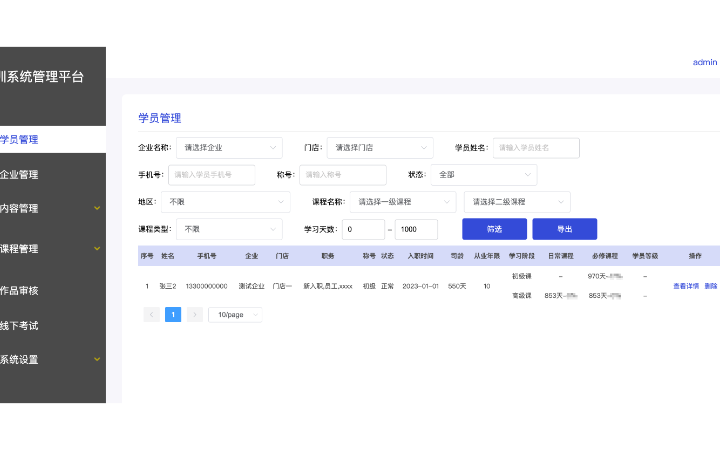
Task: Click the 测试企业 cell
Action: pyautogui.click(x=252, y=286)
